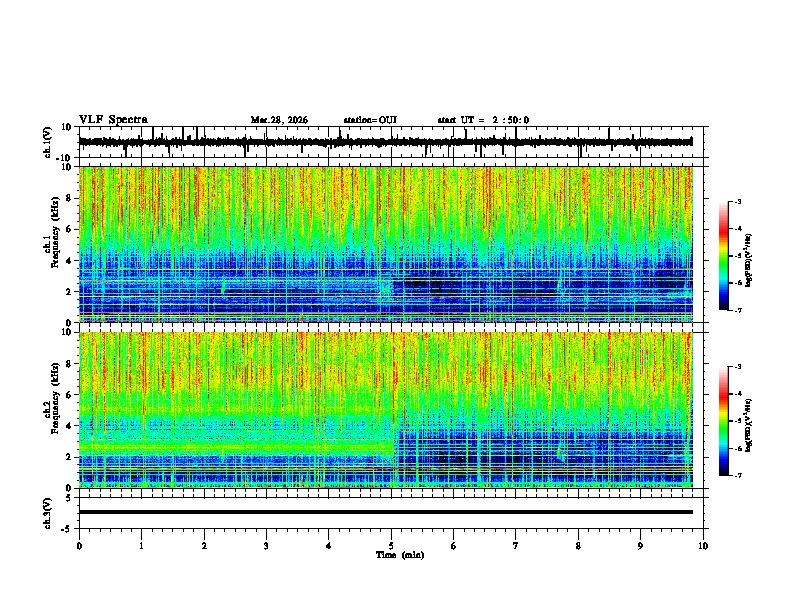Click the '9' tick on the time axis
Screen dimensions: 792x612
(x=640, y=546)
